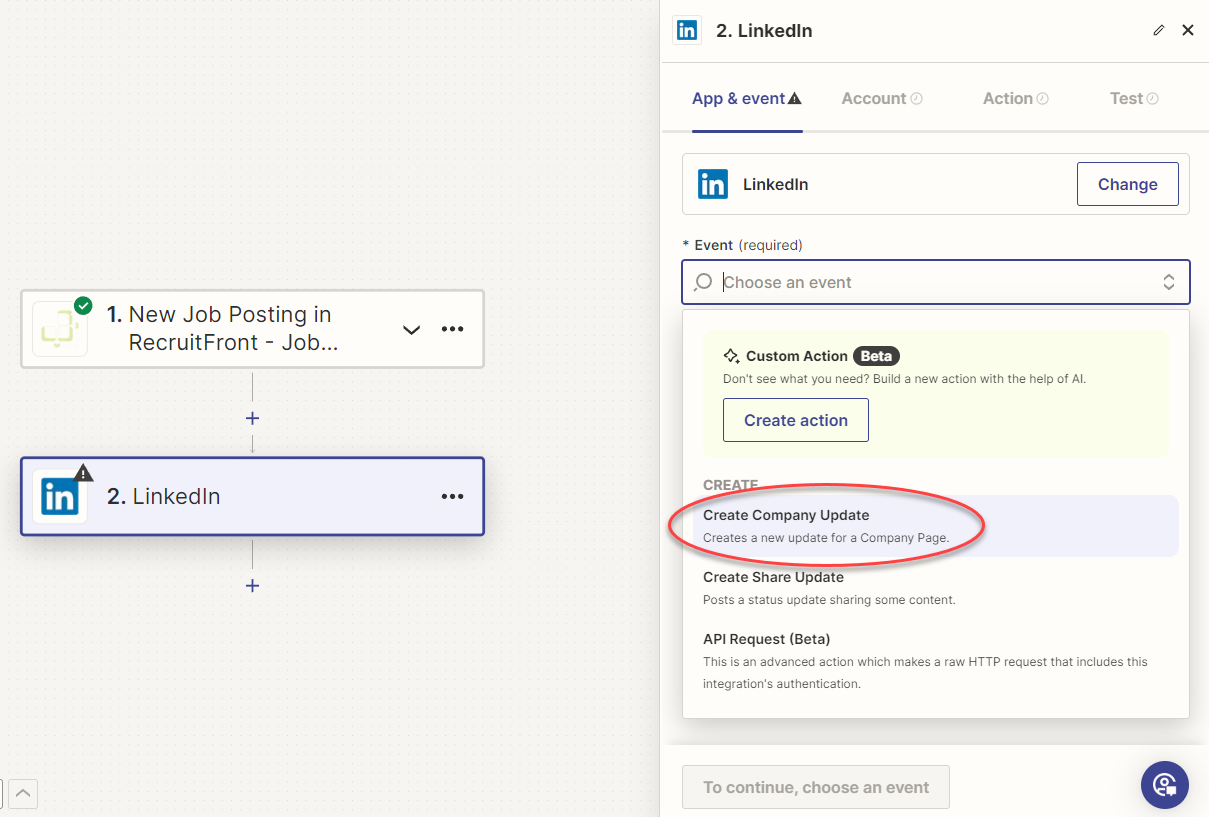Open the three-dot menu for LinkedIn step
1209x817 pixels.
pos(453,496)
